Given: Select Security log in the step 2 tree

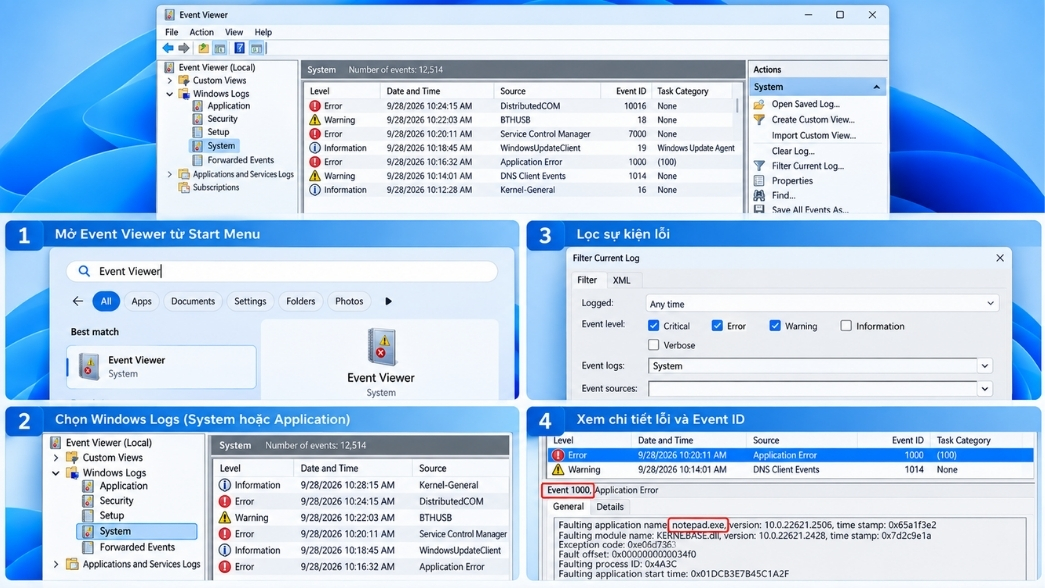Looking at the screenshot, I should click(x=116, y=501).
